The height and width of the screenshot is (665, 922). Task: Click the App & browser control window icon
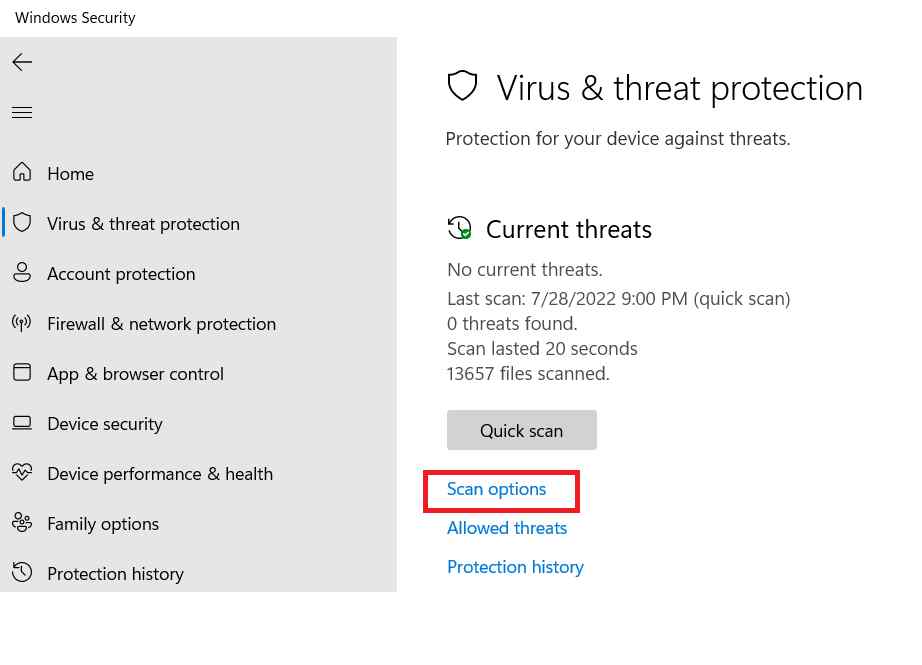point(22,372)
